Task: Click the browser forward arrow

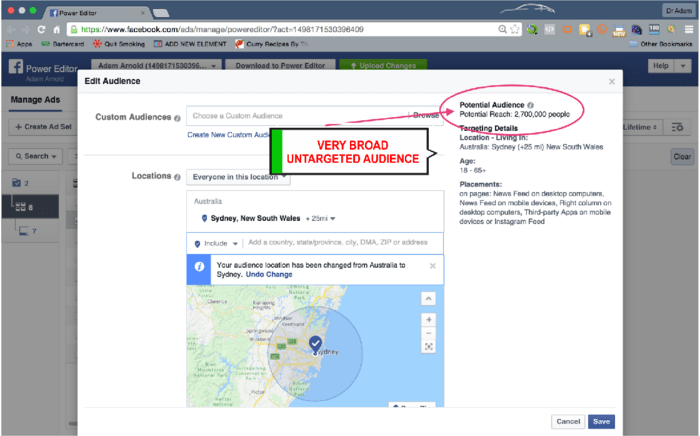Action: pyautogui.click(x=26, y=29)
